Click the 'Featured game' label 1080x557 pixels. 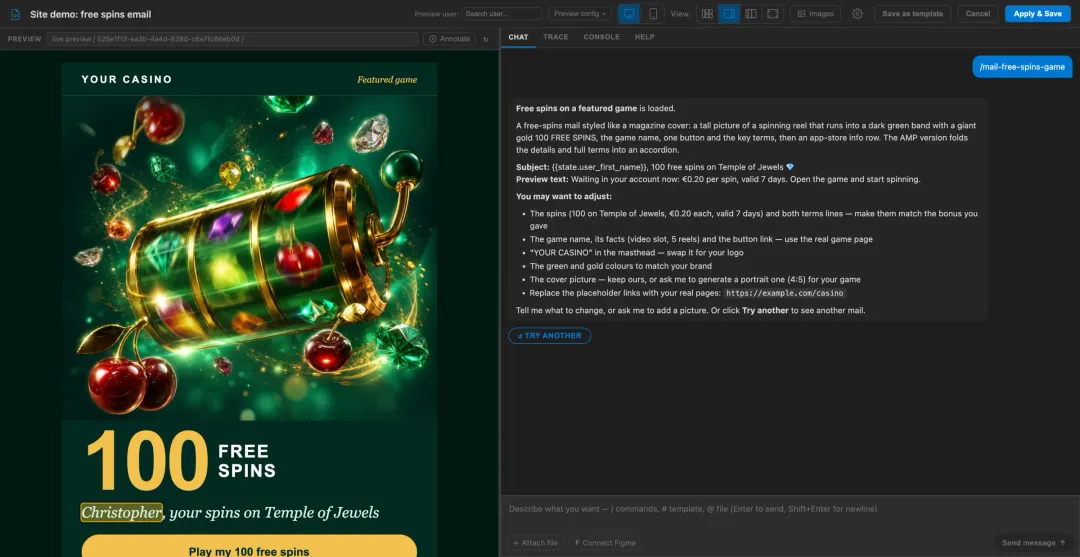[x=386, y=80]
